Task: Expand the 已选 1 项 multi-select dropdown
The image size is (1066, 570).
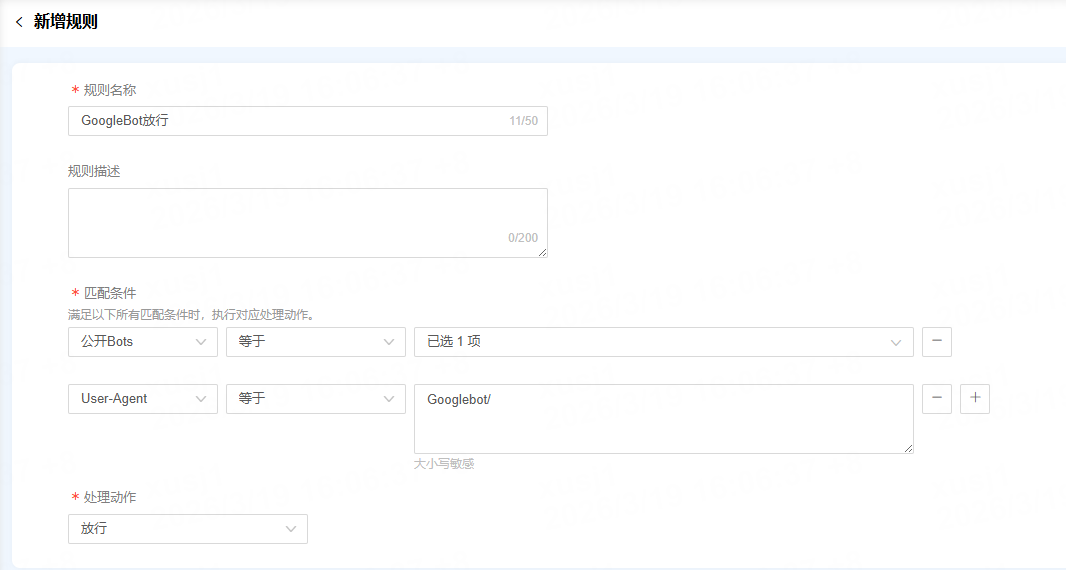Action: point(663,341)
